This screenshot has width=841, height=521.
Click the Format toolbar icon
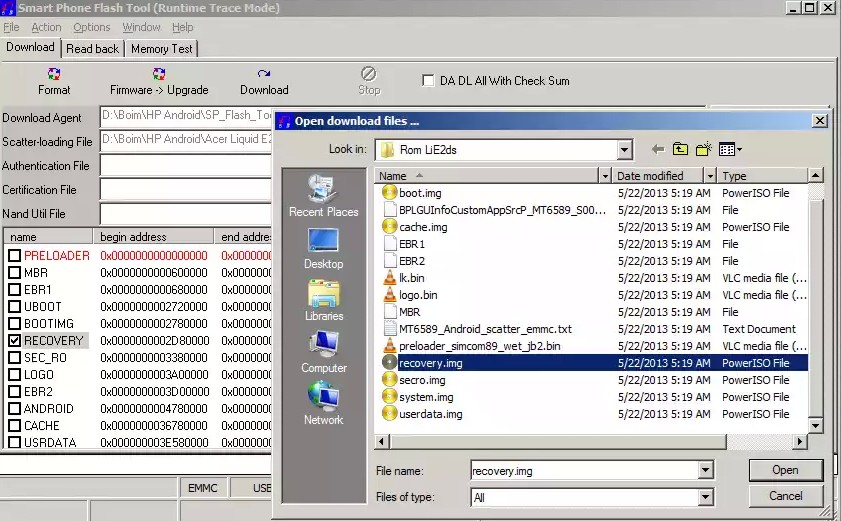coord(54,74)
